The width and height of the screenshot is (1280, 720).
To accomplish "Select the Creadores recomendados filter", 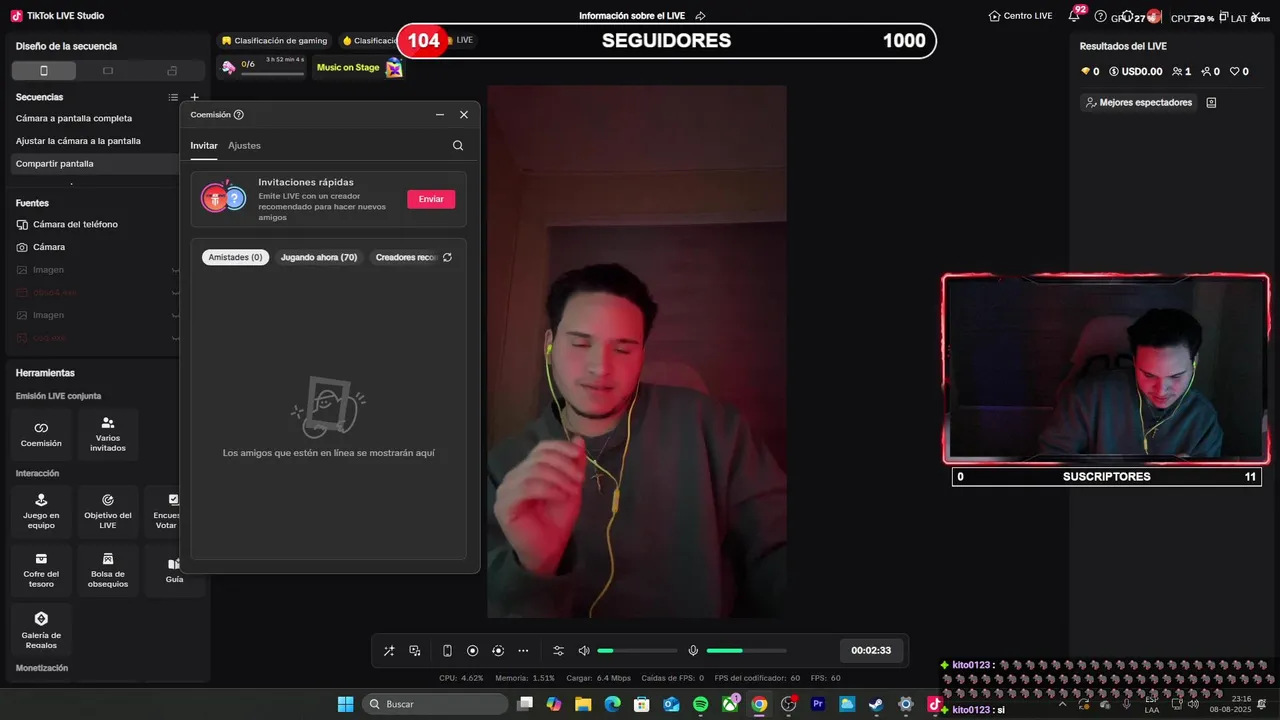I will (x=405, y=257).
